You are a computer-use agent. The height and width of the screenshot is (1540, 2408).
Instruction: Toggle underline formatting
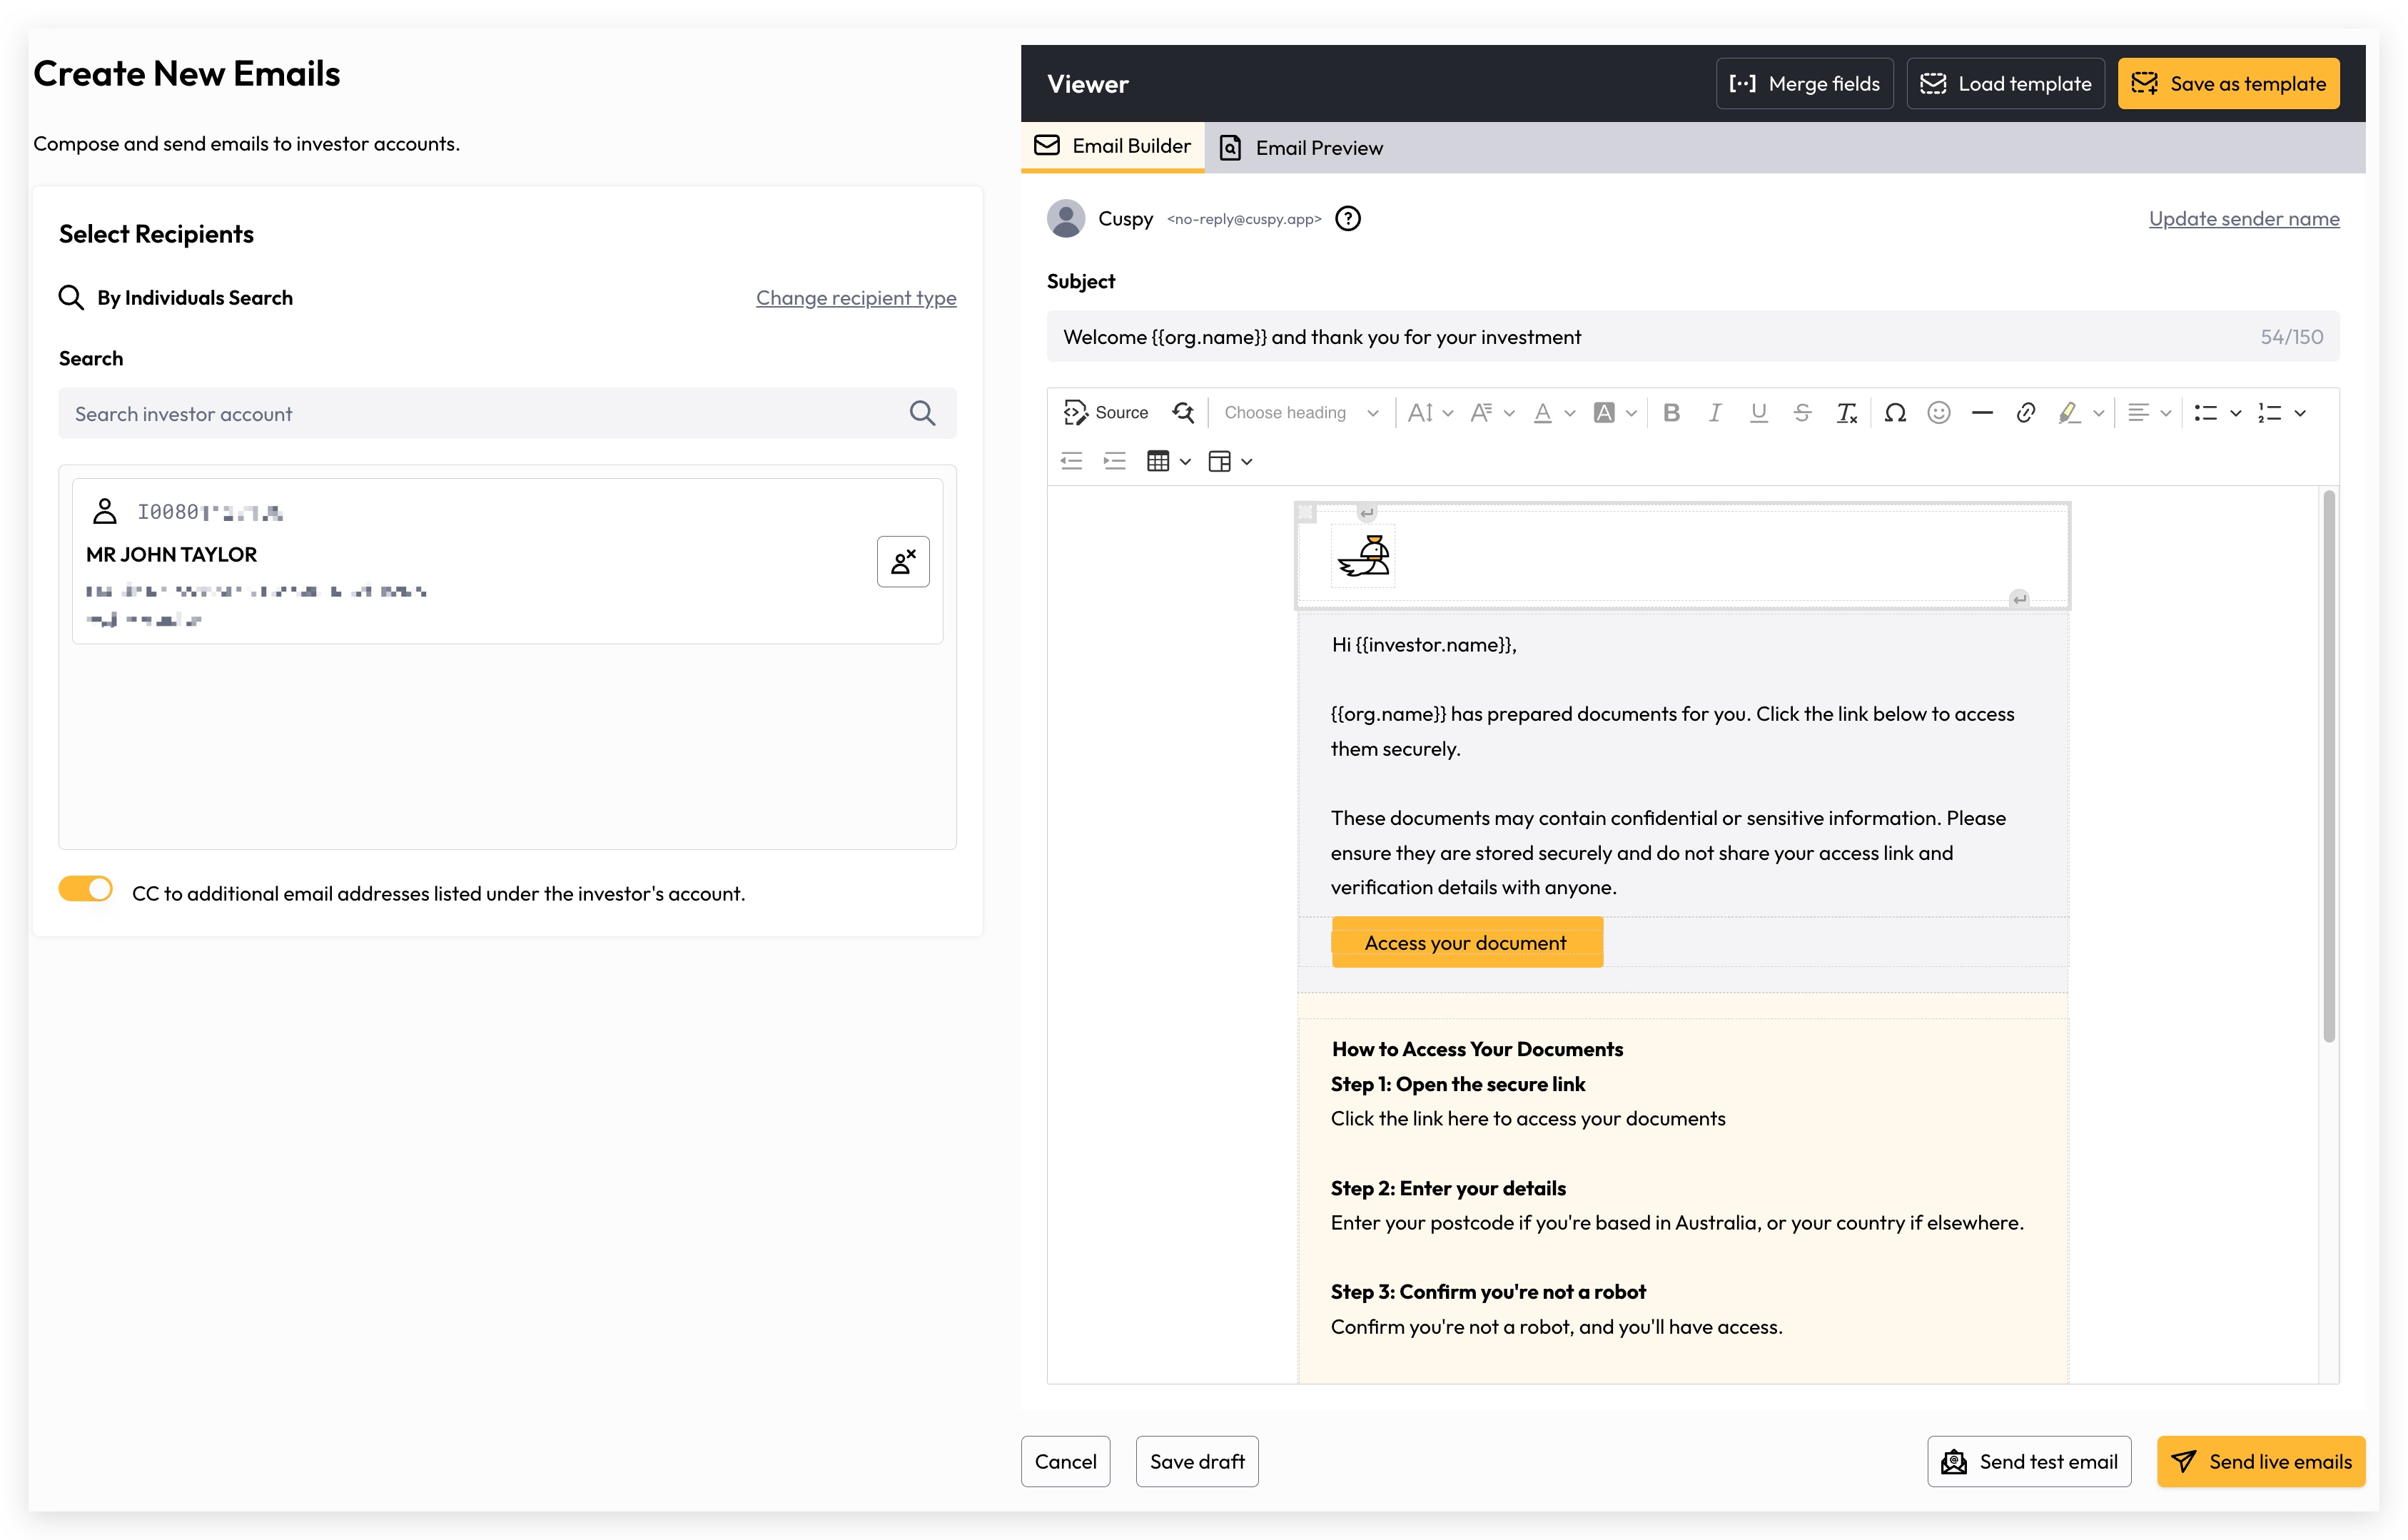coord(1759,412)
